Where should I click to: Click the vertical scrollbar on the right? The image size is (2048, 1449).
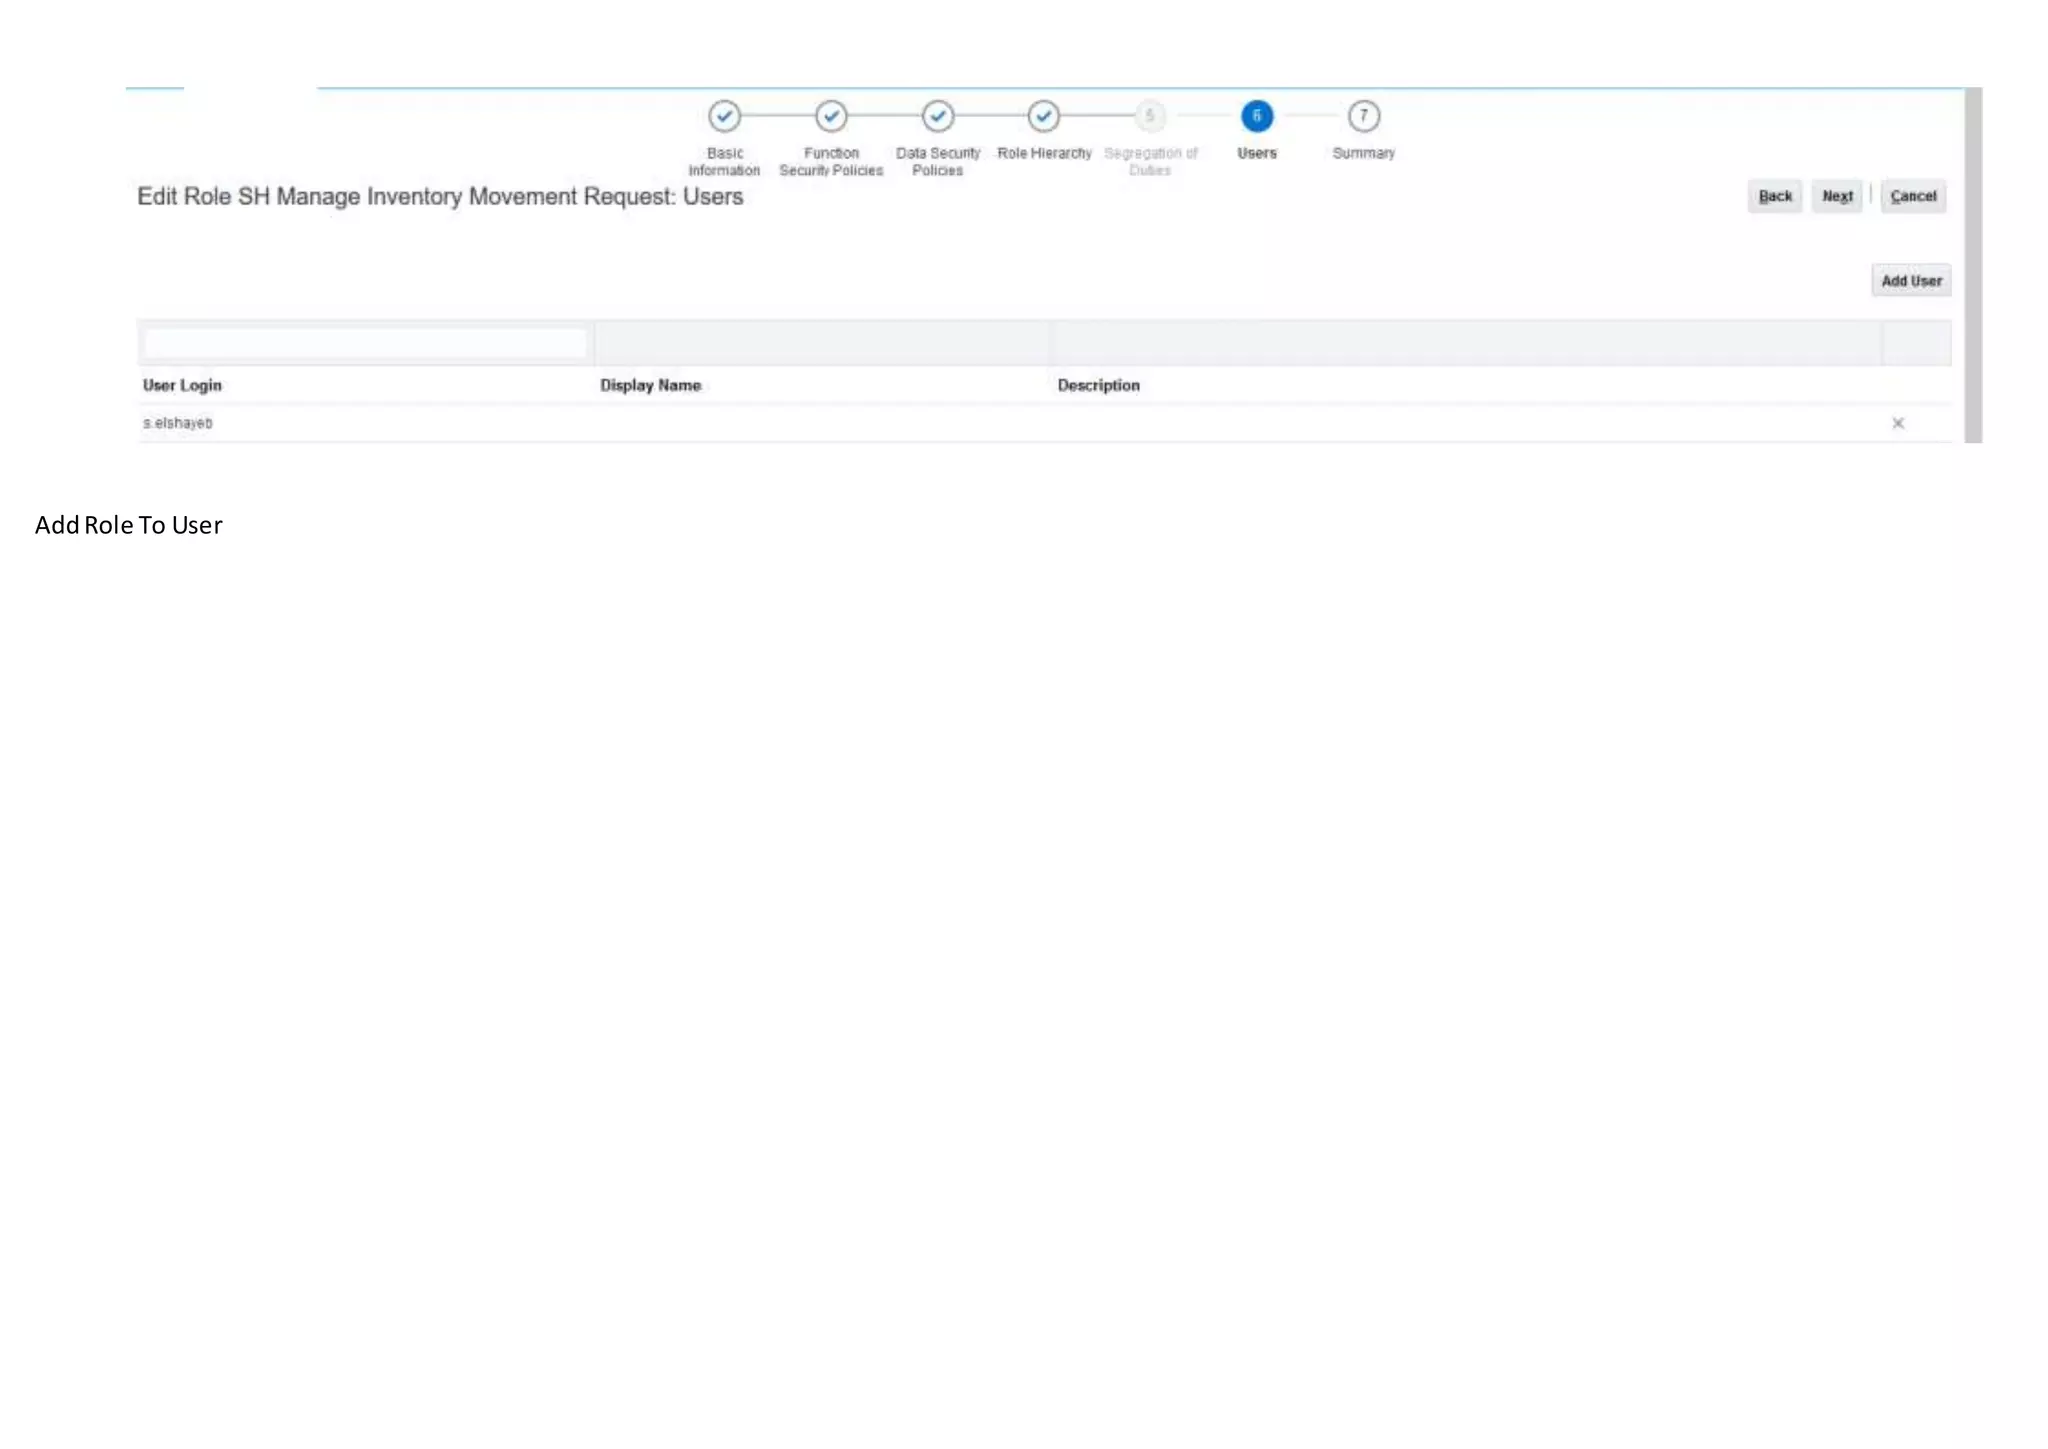pos(1972,265)
